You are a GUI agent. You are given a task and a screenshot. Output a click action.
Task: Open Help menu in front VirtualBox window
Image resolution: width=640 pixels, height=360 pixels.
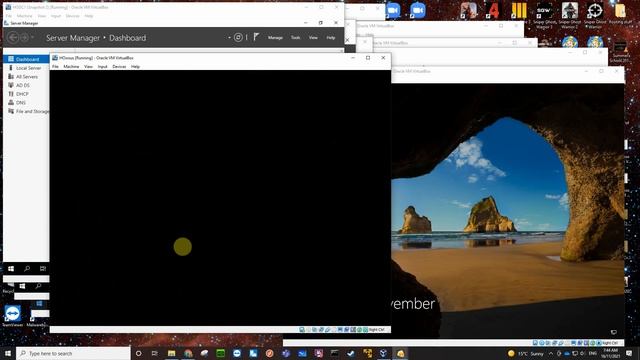[x=135, y=67]
